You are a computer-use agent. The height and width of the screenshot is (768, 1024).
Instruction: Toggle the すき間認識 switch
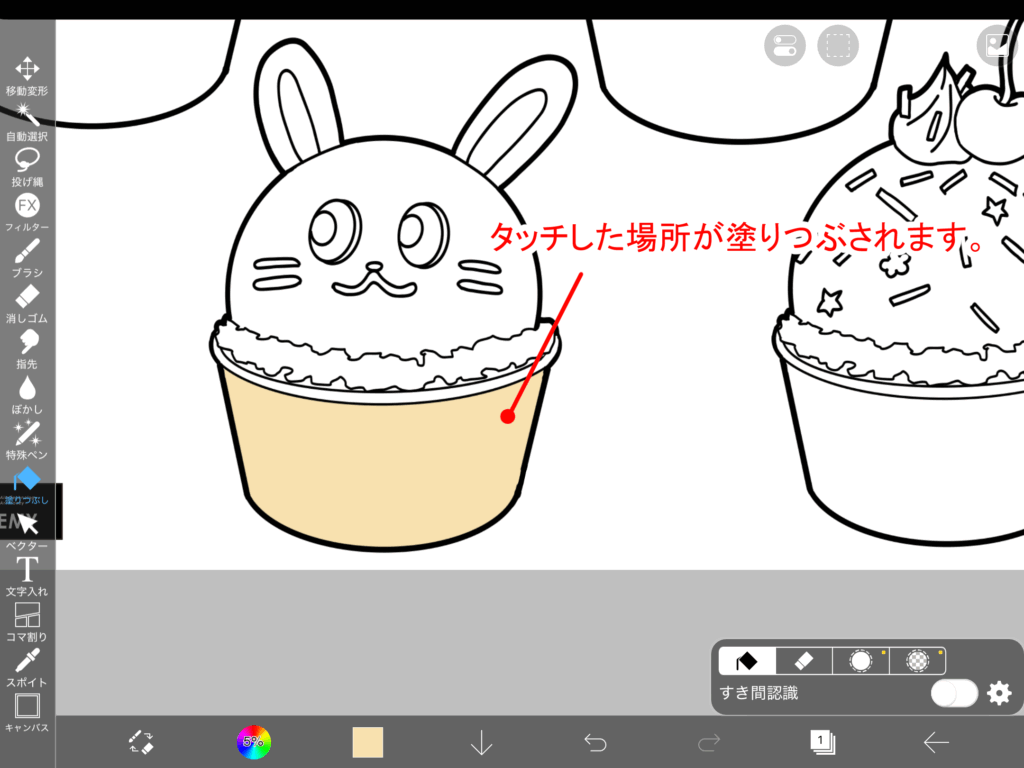tap(953, 693)
